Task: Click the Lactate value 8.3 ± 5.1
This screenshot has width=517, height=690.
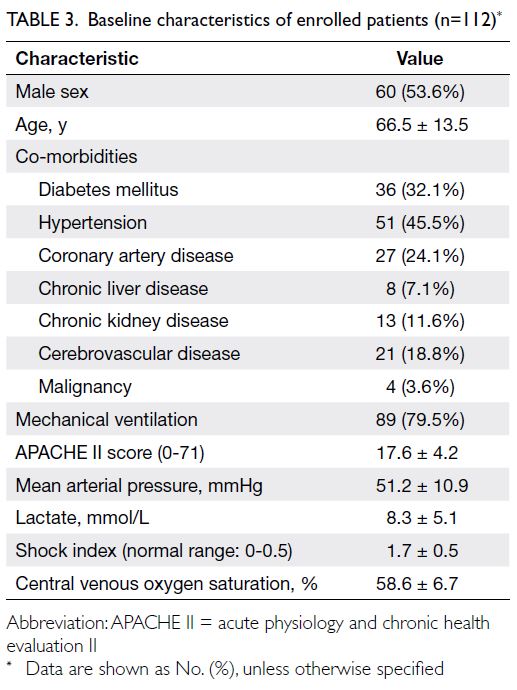Action: pos(422,518)
